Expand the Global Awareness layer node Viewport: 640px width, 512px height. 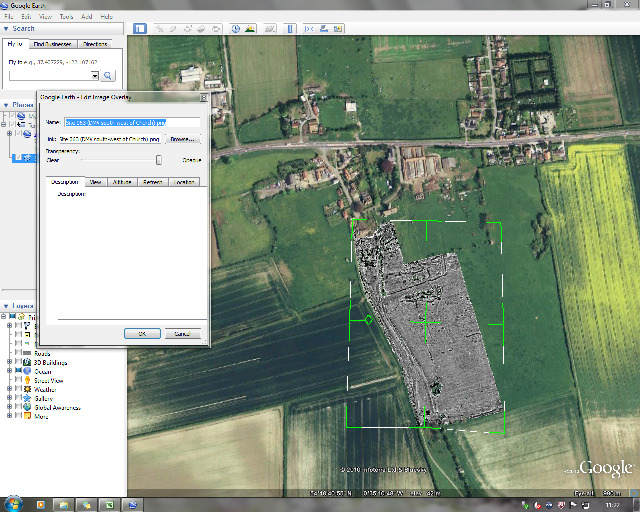[9, 407]
